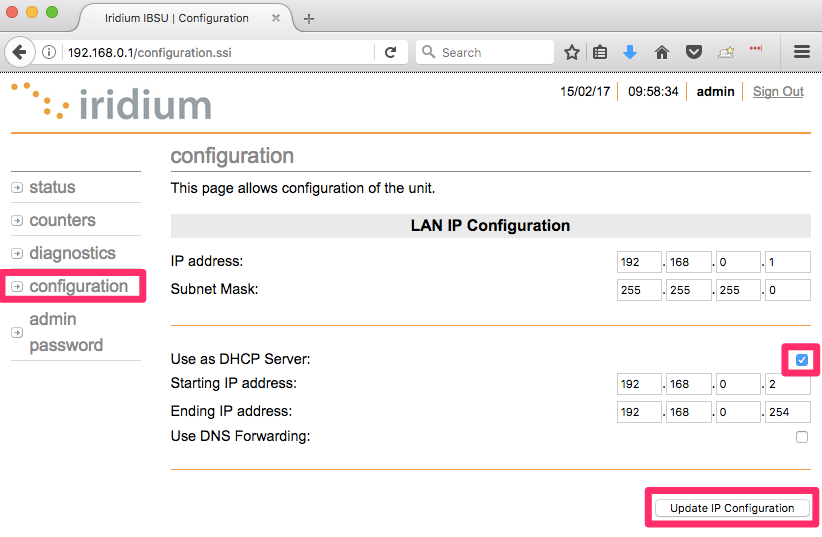Click arrow icon beside status

(17, 188)
